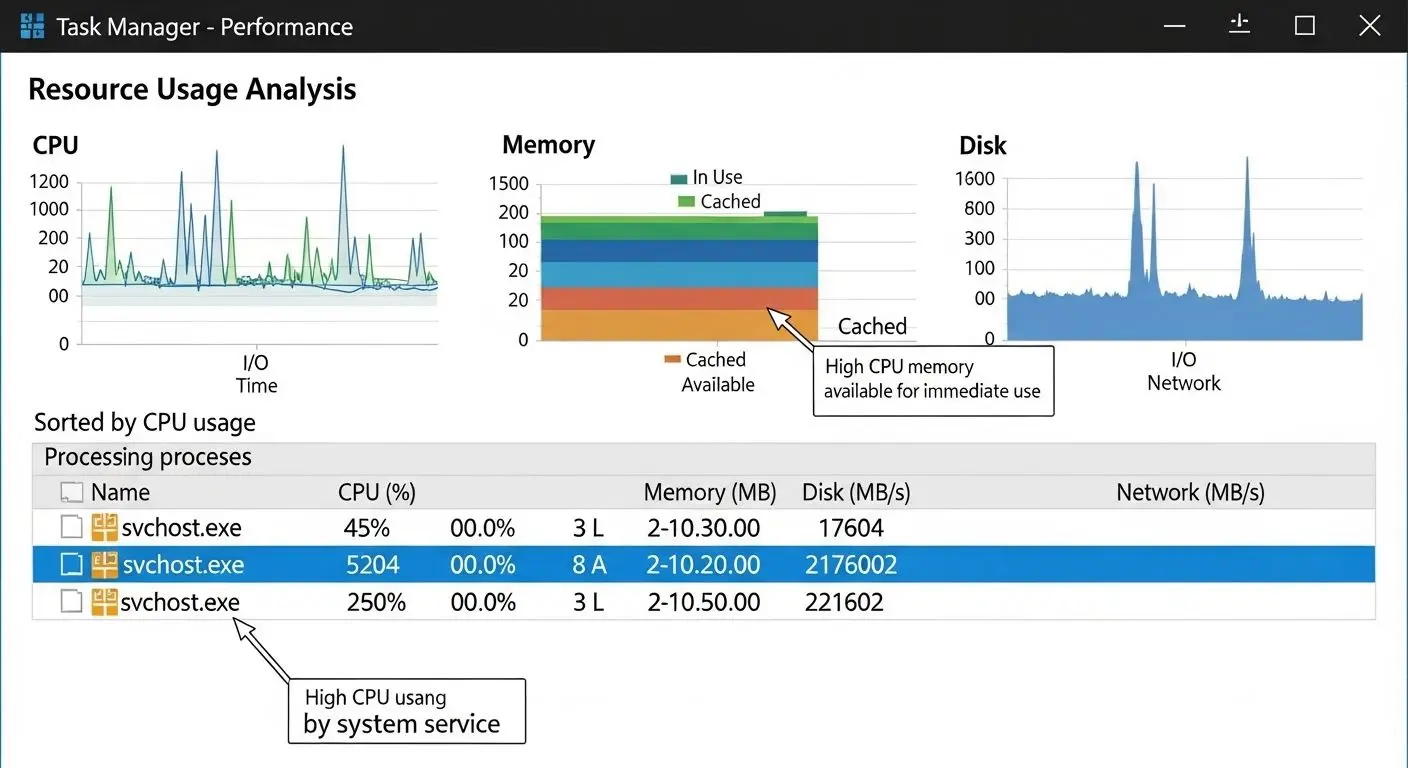The height and width of the screenshot is (768, 1408).
Task: Click the svchost.exe icon in the 45% CPU row
Action: (104, 527)
